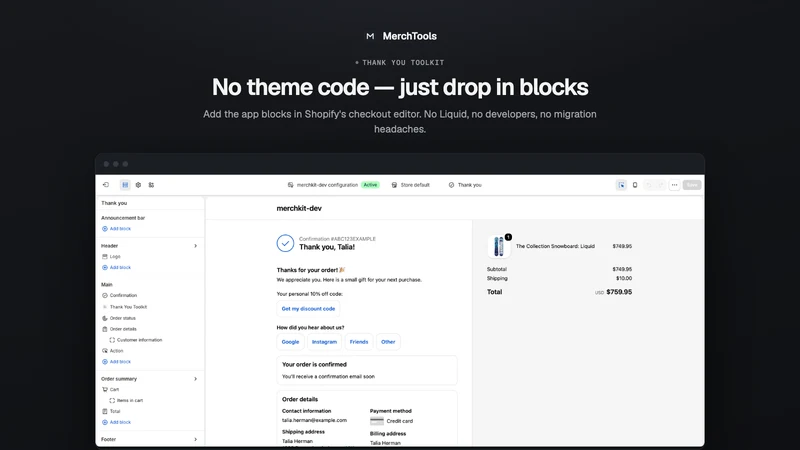Click the undo arrow icon
The height and width of the screenshot is (450, 800).
[x=648, y=185]
